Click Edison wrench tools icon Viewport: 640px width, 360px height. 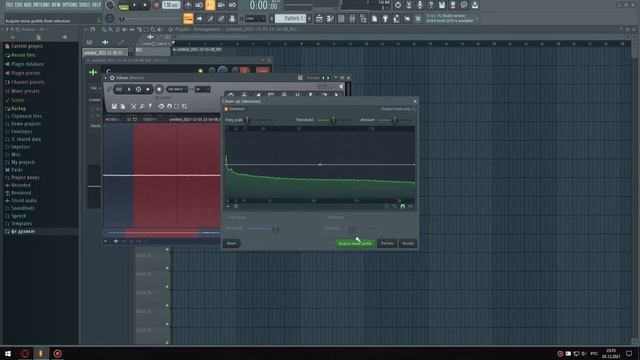[x=142, y=107]
